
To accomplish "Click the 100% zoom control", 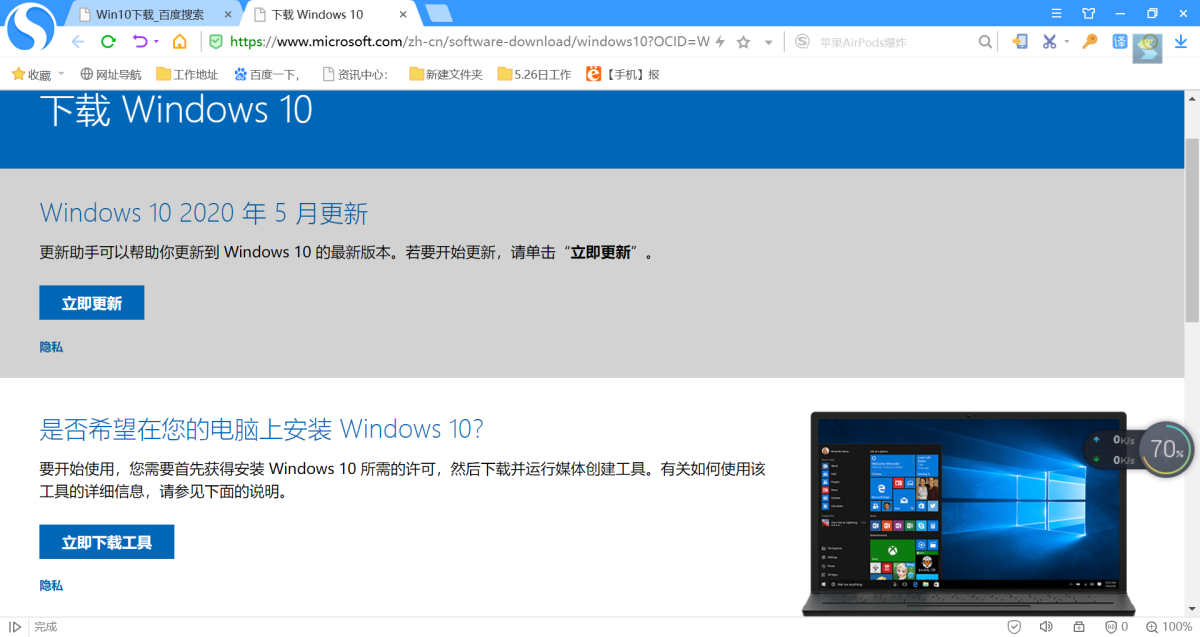I will (1169, 627).
